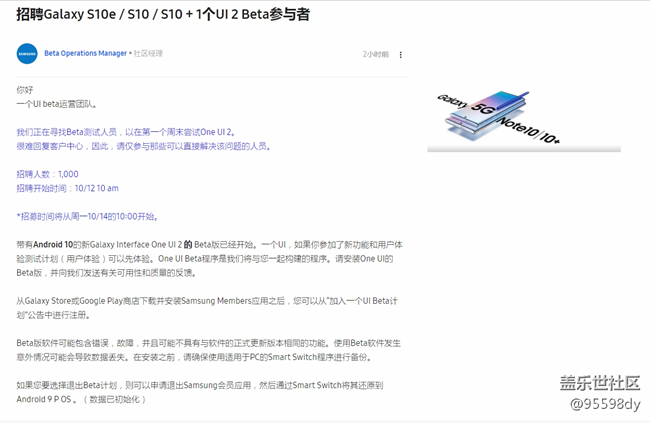
Task: Click the blue line '我们正在寻找Beta测试人员'
Action: (x=126, y=132)
